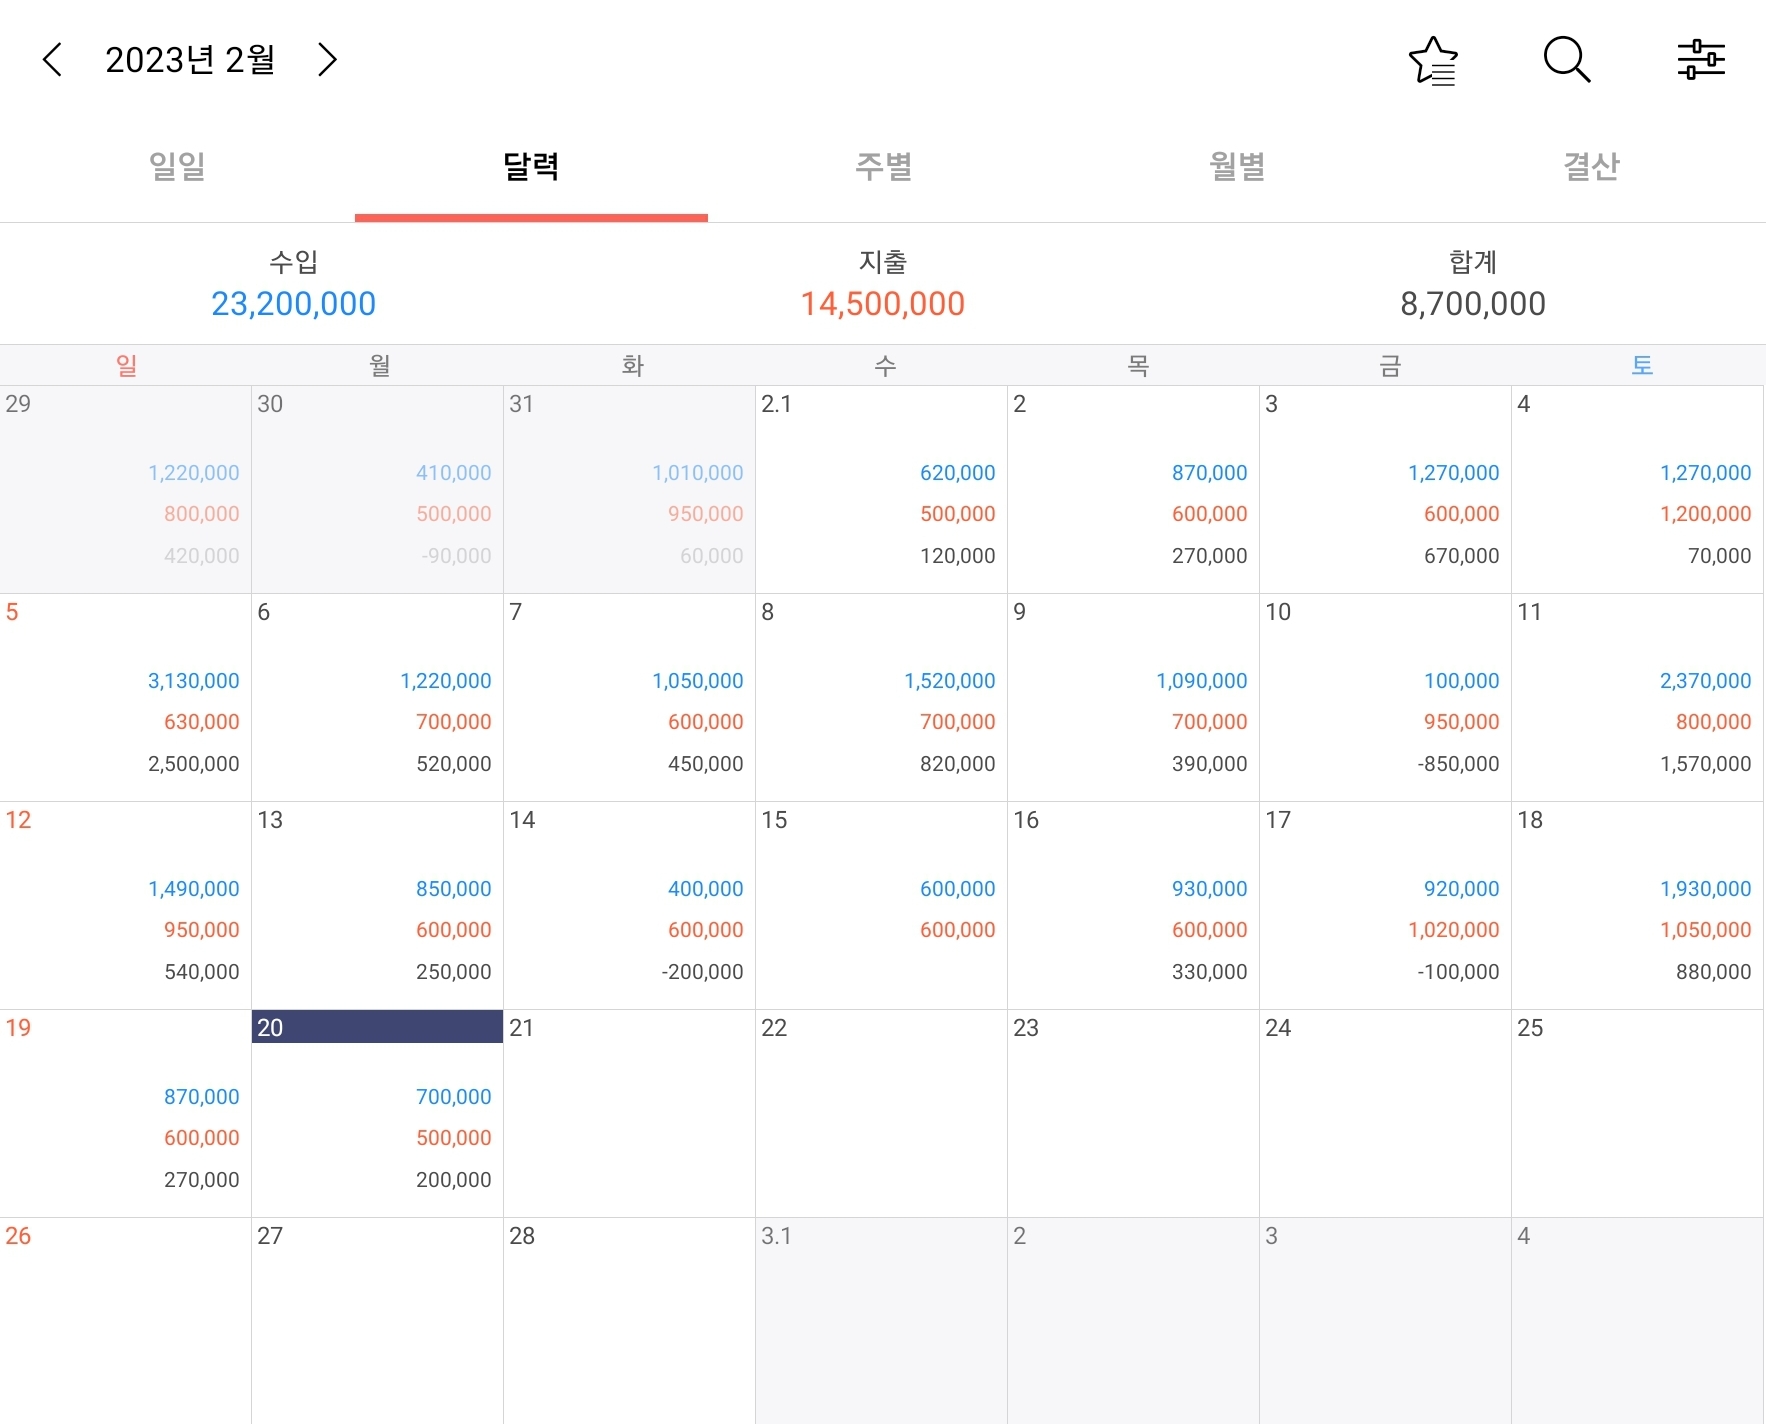Click balance 670,000 on February 3
This screenshot has height=1424, width=1766.
(x=1461, y=556)
